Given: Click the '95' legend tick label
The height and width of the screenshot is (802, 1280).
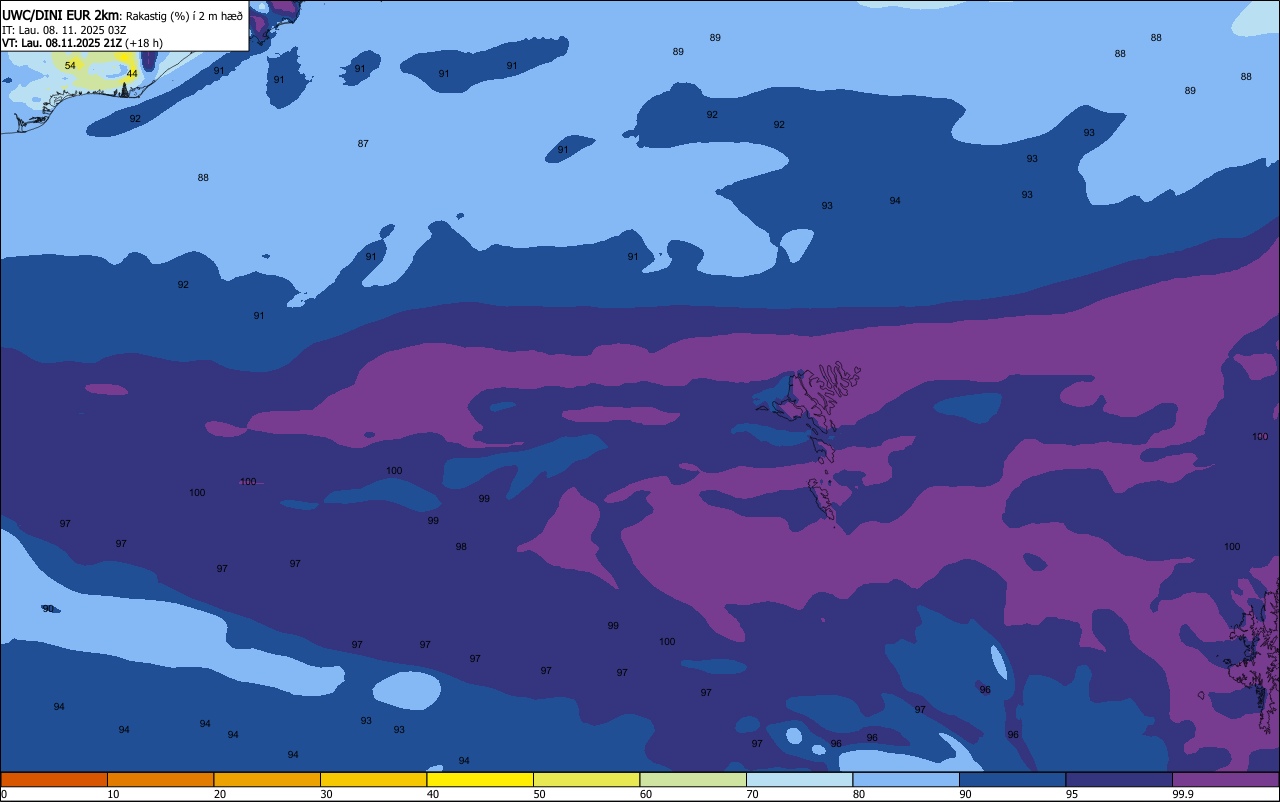Looking at the screenshot, I should (x=1072, y=794).
